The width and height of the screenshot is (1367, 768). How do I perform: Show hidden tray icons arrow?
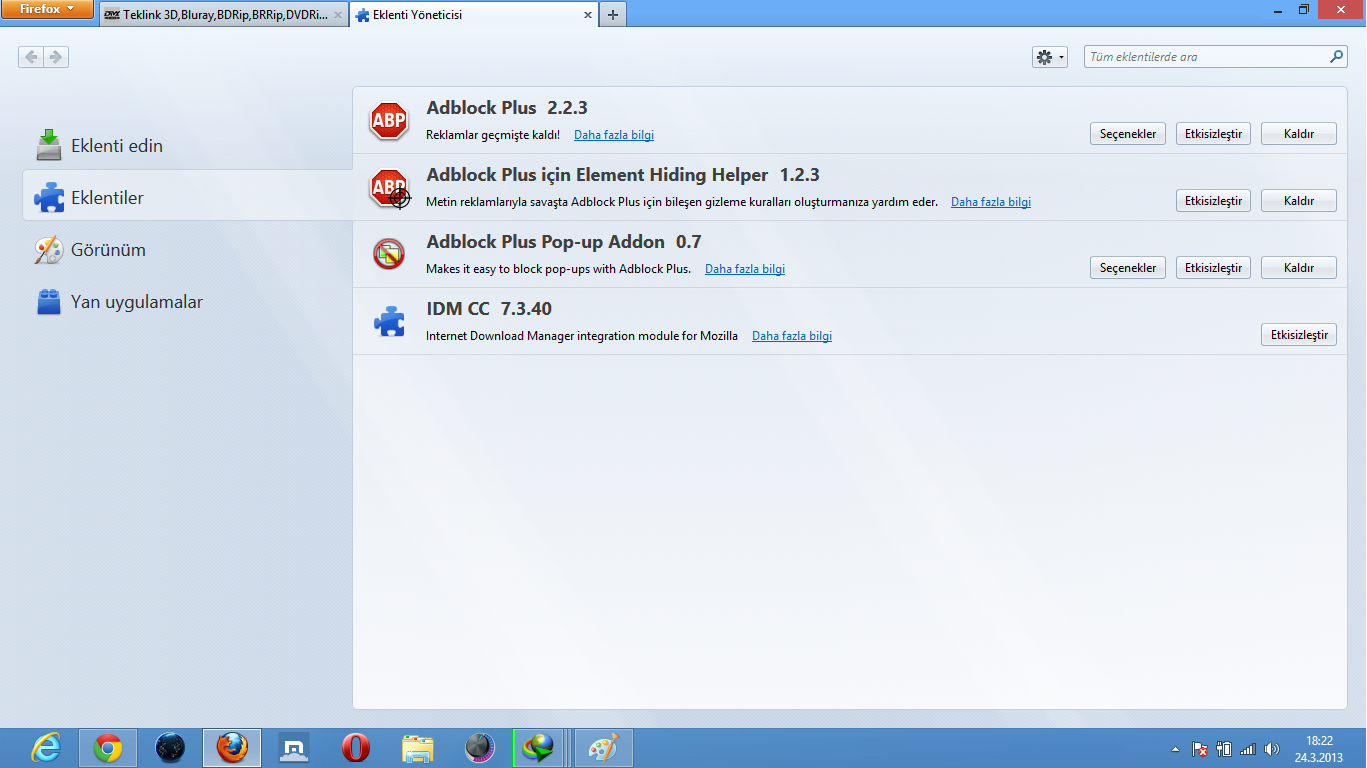(1175, 749)
